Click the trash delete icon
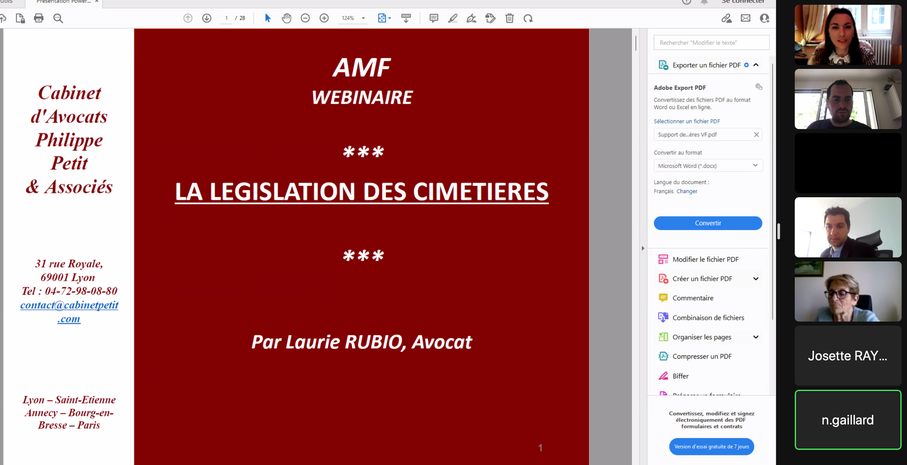The width and height of the screenshot is (907, 465). point(509,18)
